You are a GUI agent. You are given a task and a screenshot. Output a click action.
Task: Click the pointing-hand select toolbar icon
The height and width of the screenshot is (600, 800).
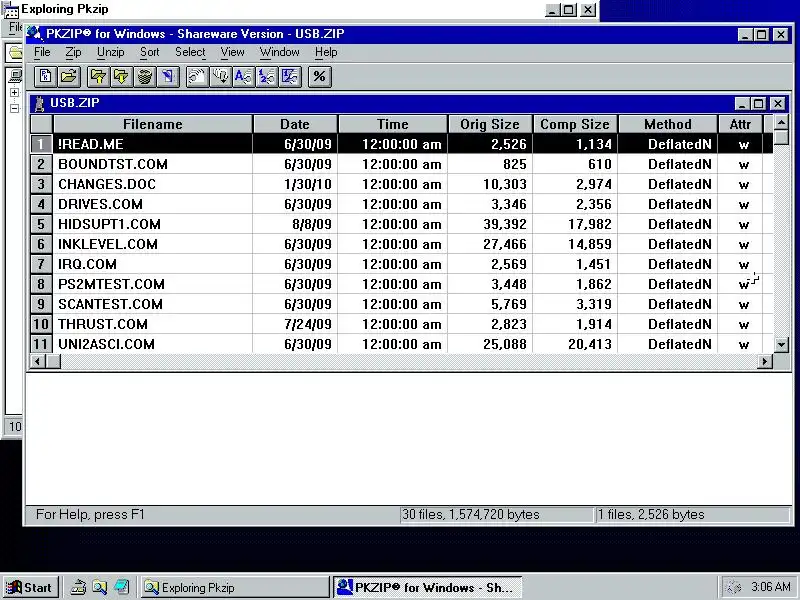(197, 77)
